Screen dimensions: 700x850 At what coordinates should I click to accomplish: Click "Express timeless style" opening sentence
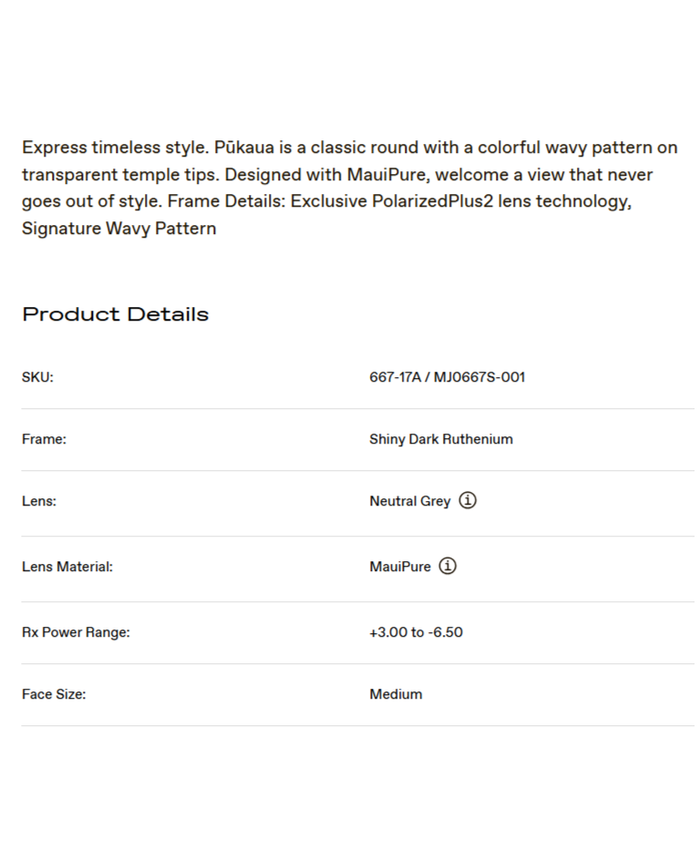click(x=115, y=148)
